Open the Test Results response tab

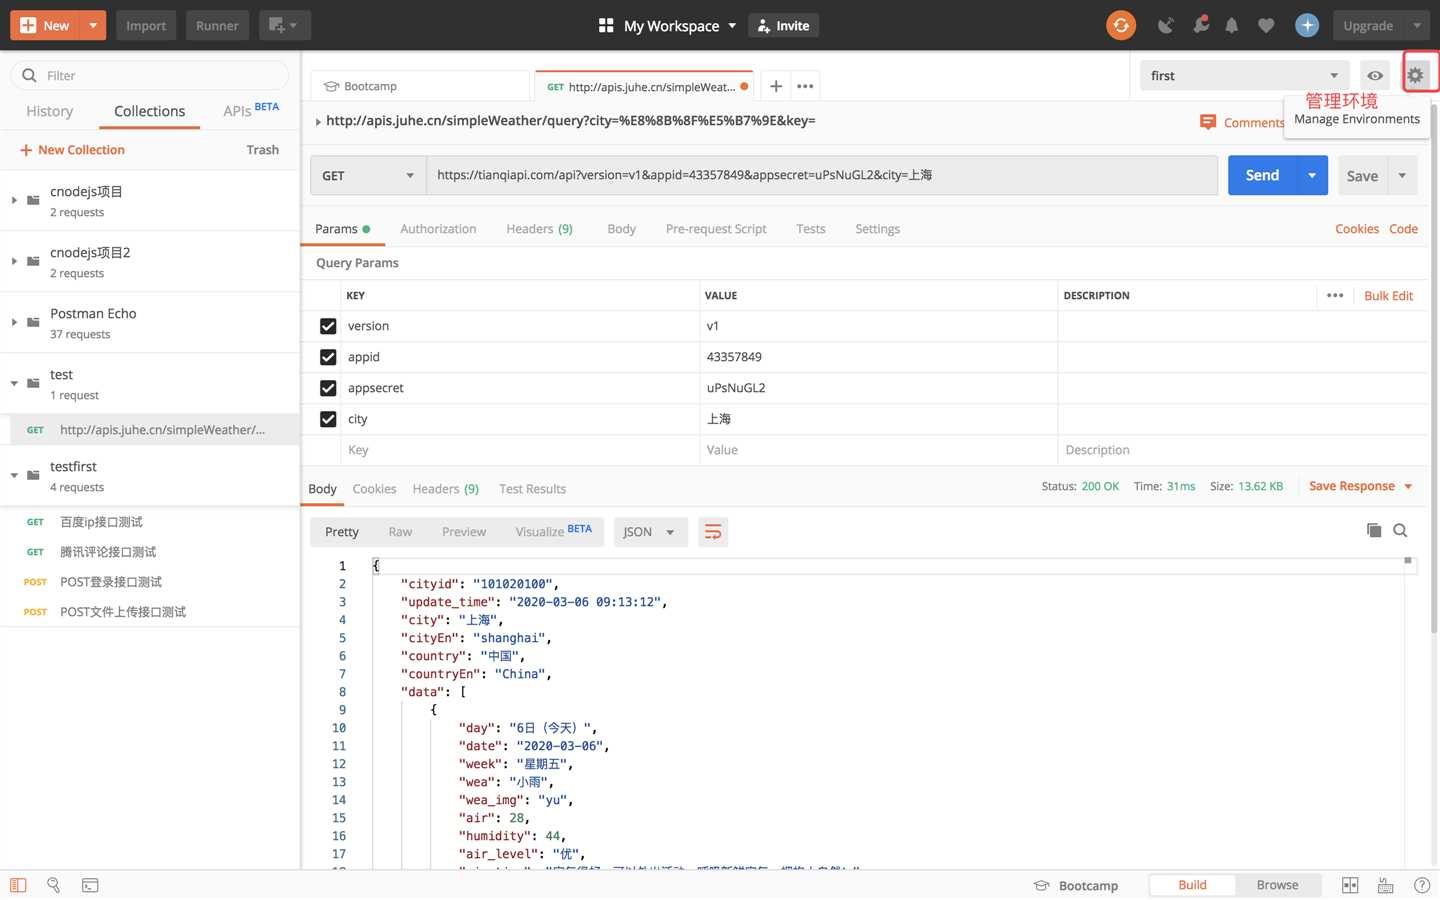pos(532,489)
